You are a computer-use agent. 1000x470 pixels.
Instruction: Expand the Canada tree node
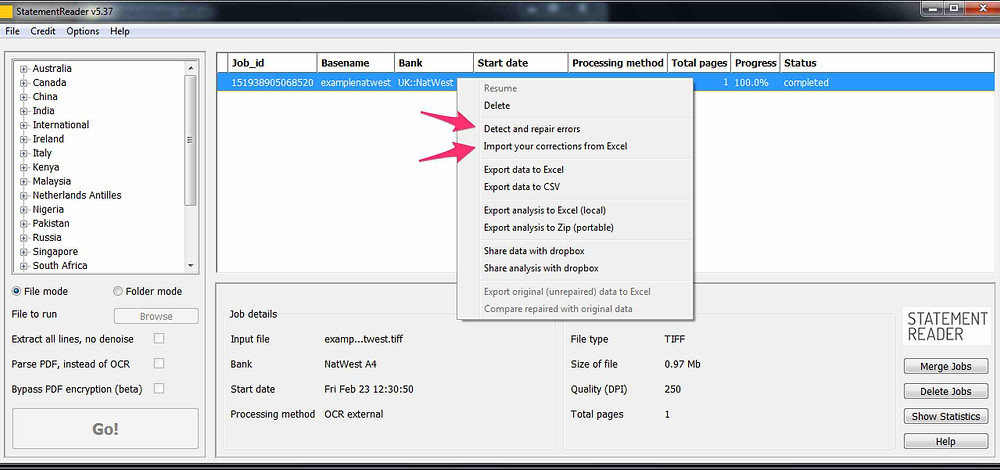24,83
